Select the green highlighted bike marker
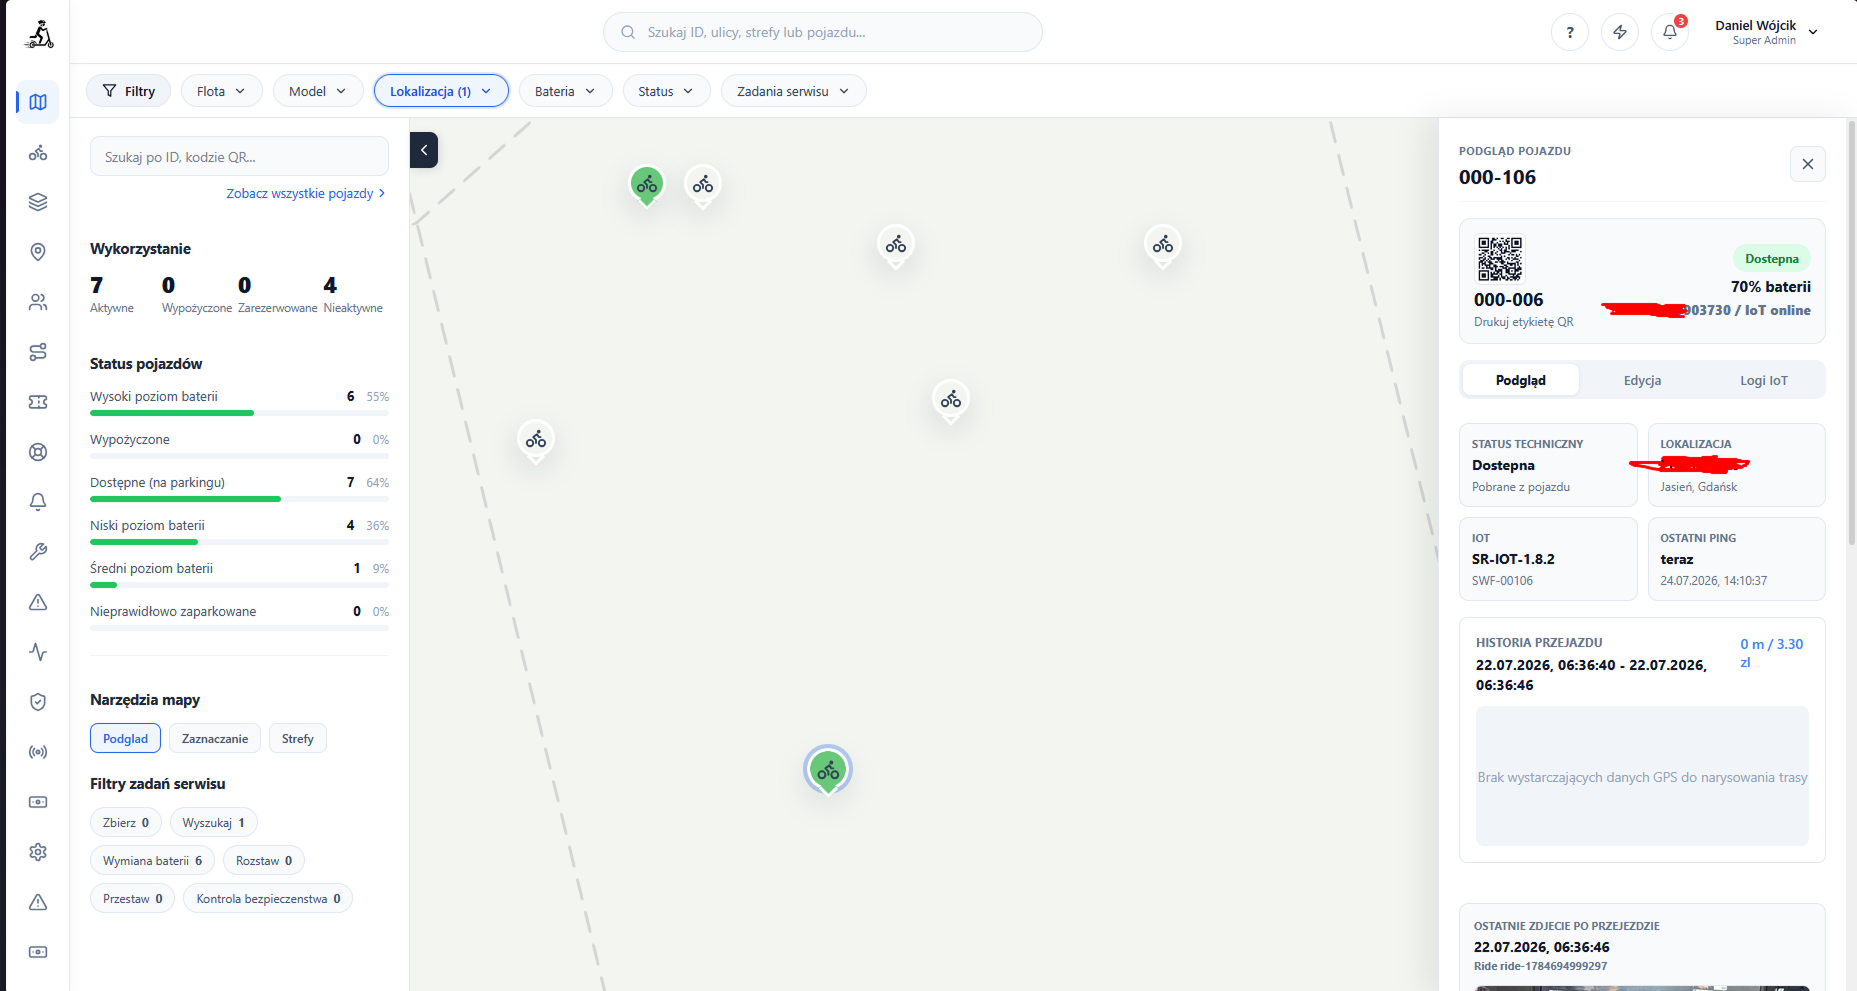Viewport: 1857px width, 991px height. point(828,770)
